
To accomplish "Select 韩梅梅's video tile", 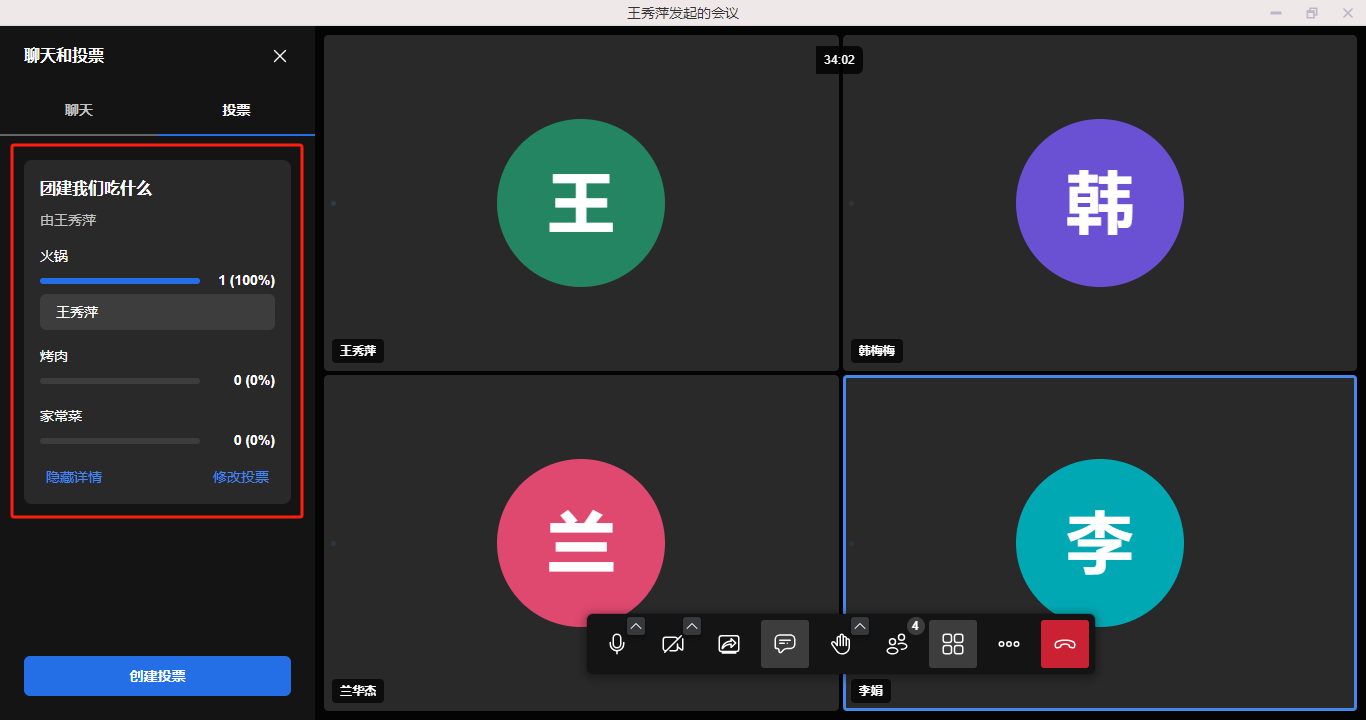I will click(x=1099, y=203).
